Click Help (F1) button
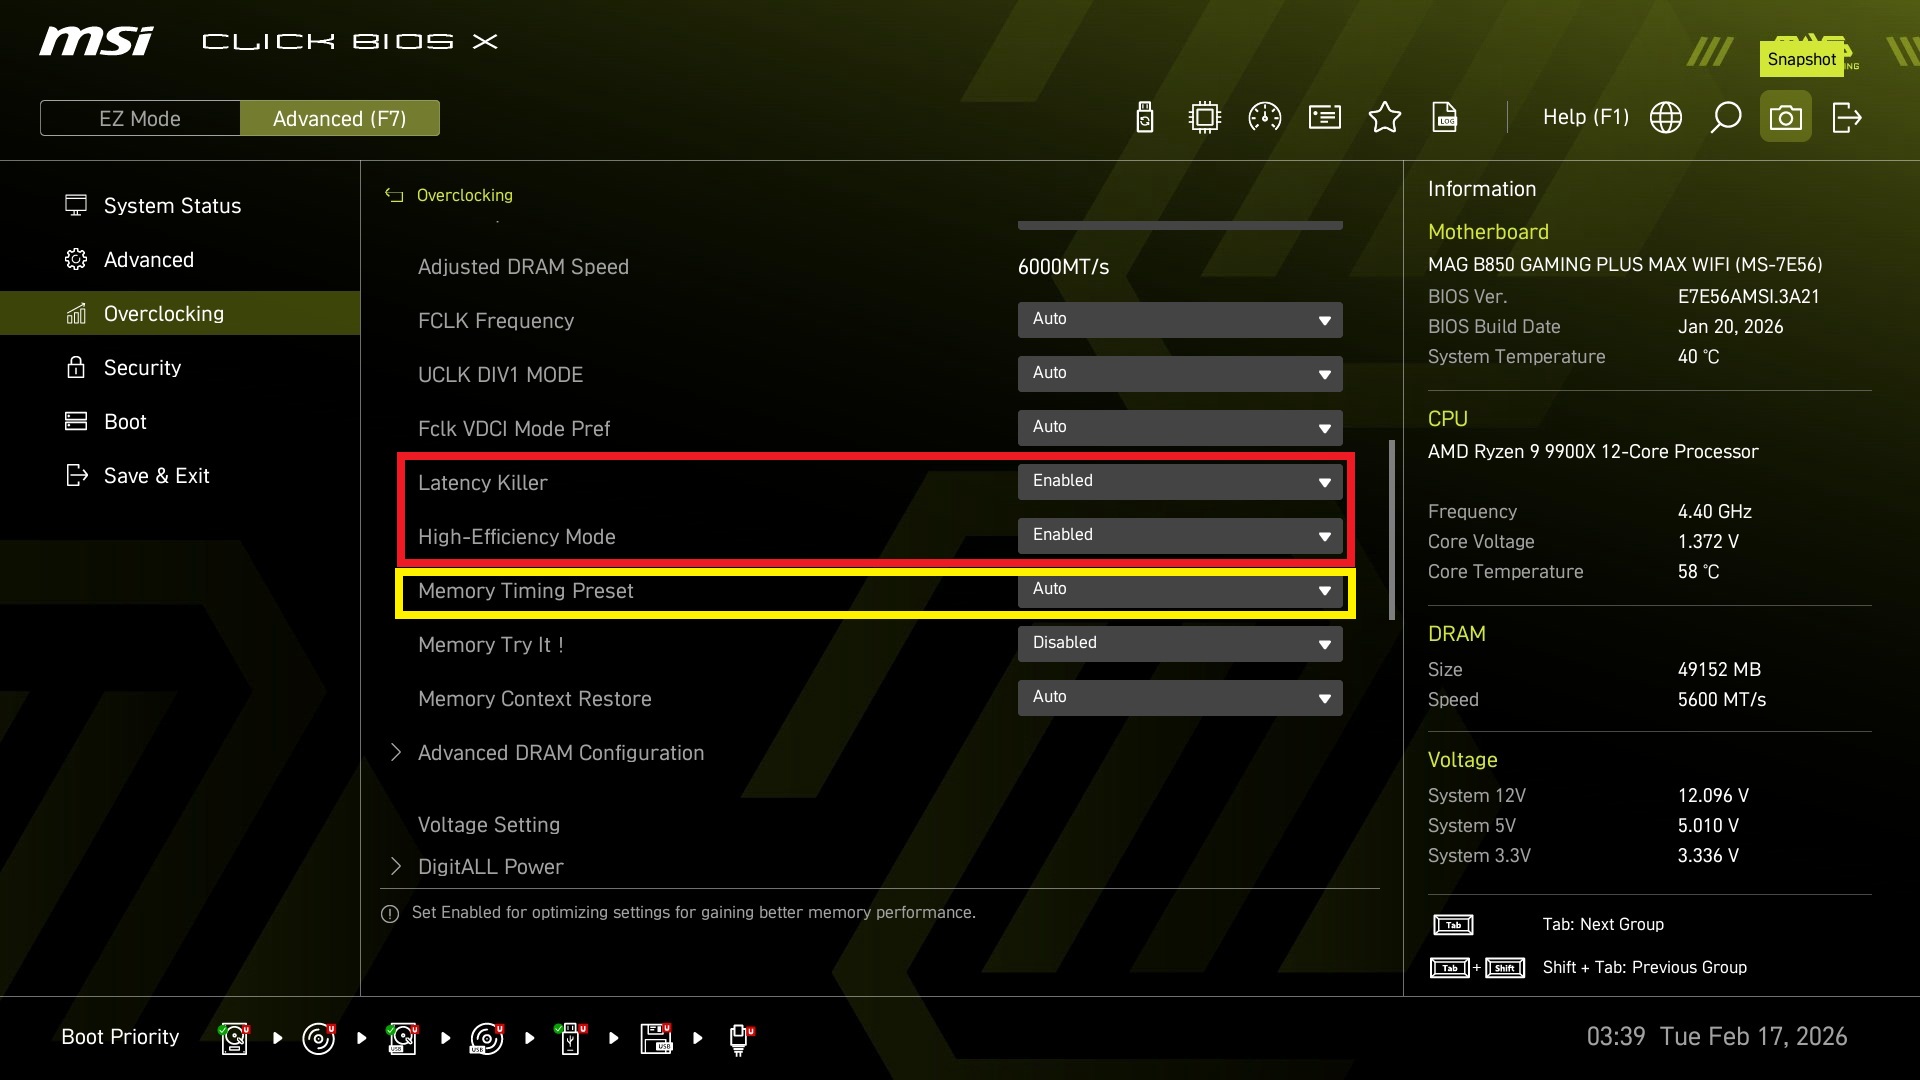 [1585, 118]
